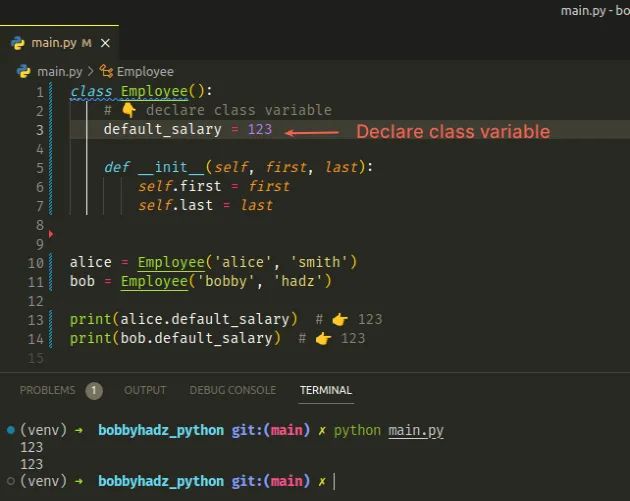Viewport: 630px width, 501px height.
Task: Click the '# declare class variable' comment
Action: coord(218,110)
